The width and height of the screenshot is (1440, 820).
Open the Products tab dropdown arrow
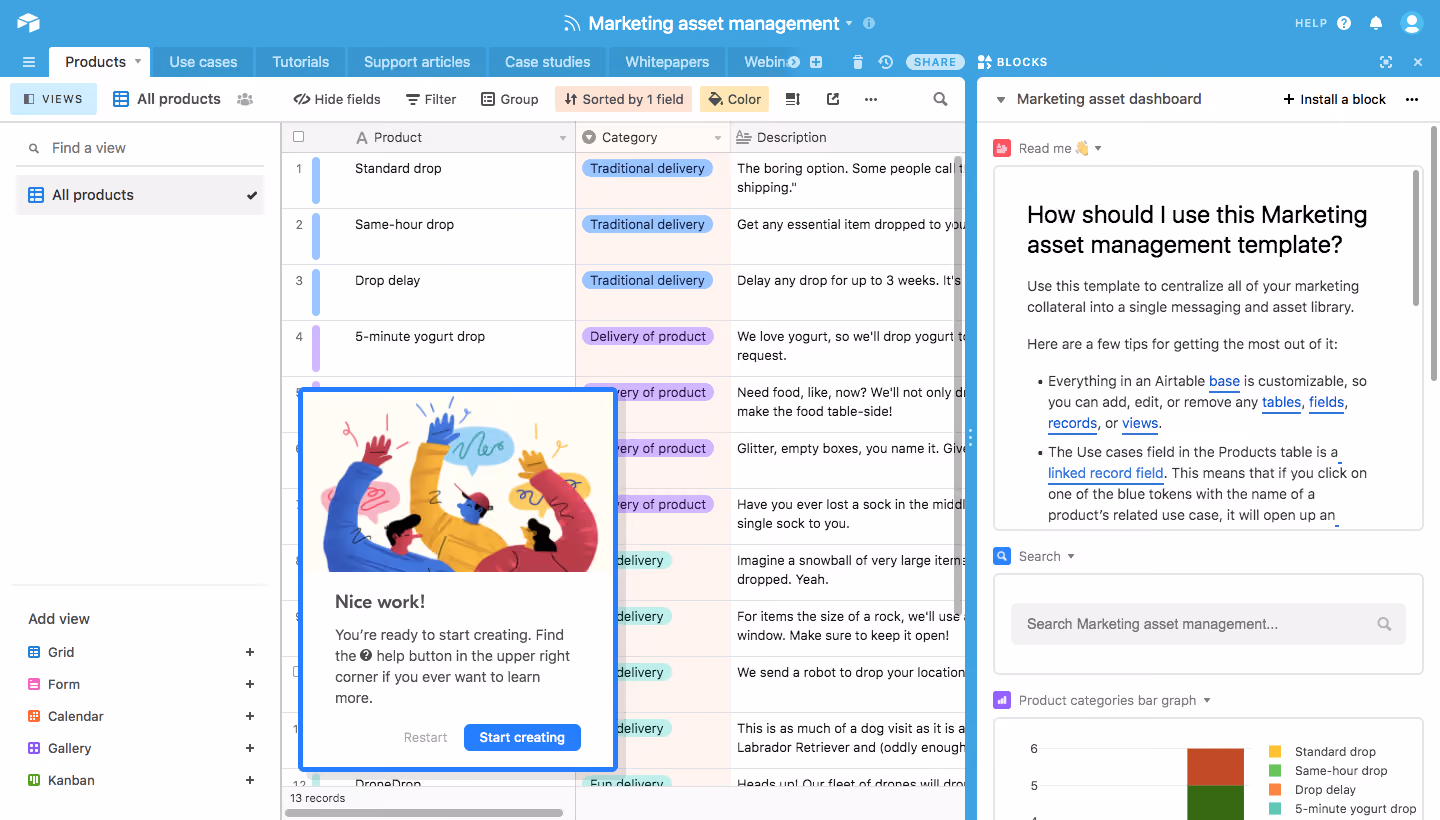pyautogui.click(x=138, y=62)
